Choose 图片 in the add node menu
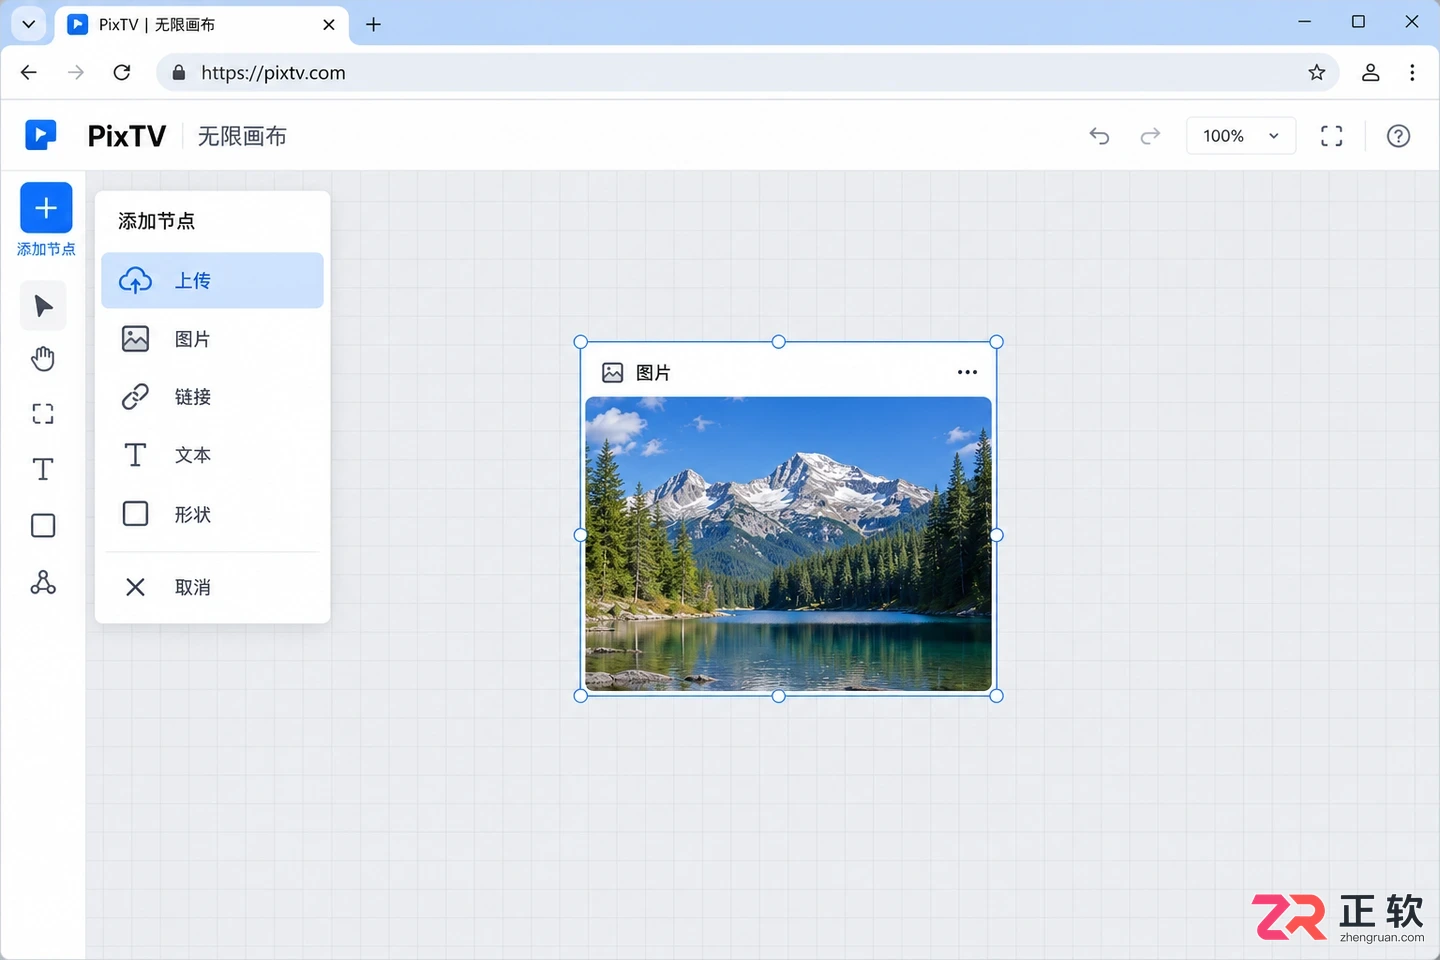The image size is (1440, 960). (212, 339)
